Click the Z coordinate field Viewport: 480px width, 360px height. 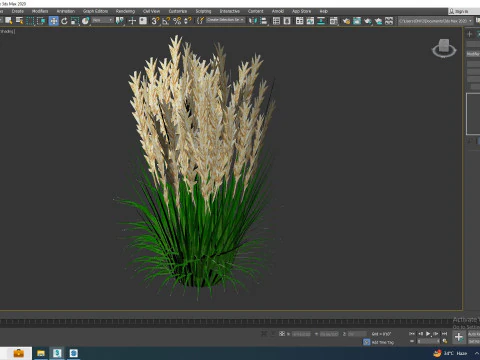[357, 334]
